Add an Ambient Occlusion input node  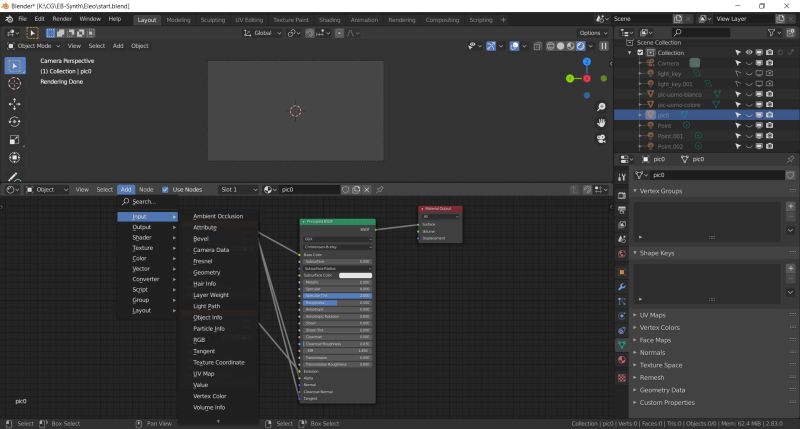(x=218, y=216)
